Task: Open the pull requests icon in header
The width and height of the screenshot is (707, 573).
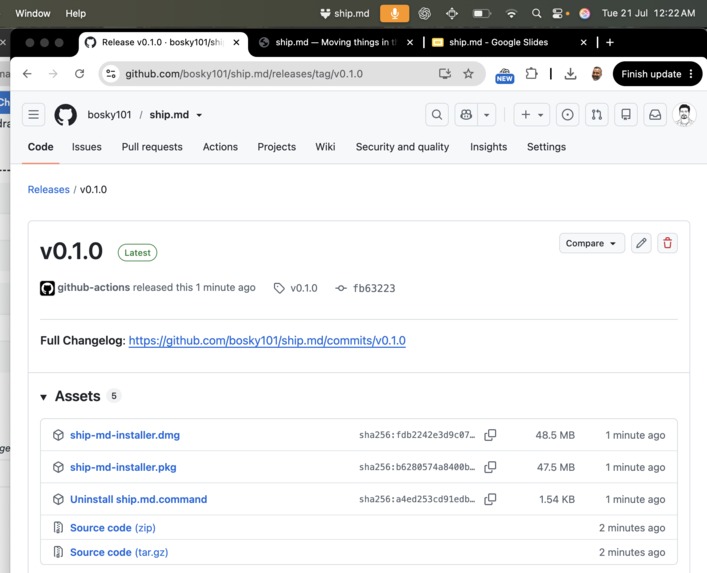Action: tap(597, 115)
